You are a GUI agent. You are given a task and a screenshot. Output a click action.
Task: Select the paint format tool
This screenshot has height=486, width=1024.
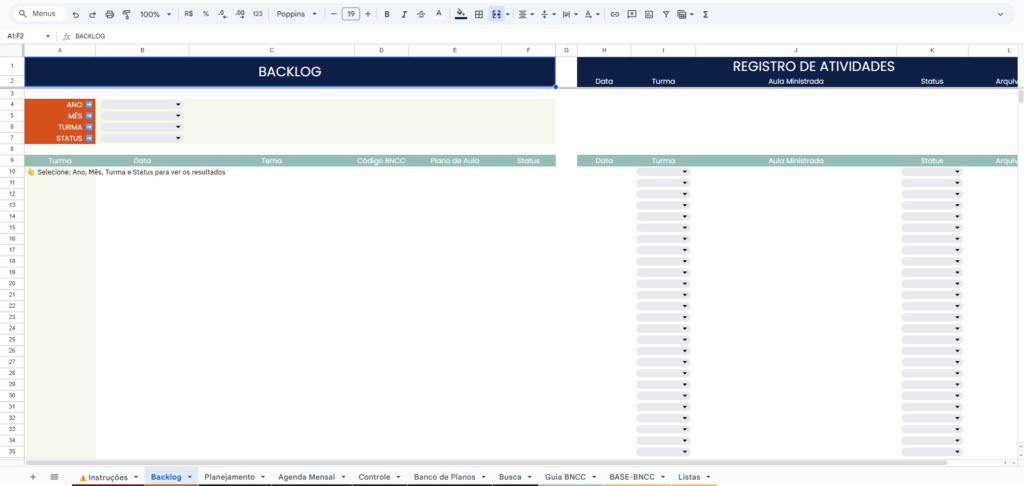(126, 15)
